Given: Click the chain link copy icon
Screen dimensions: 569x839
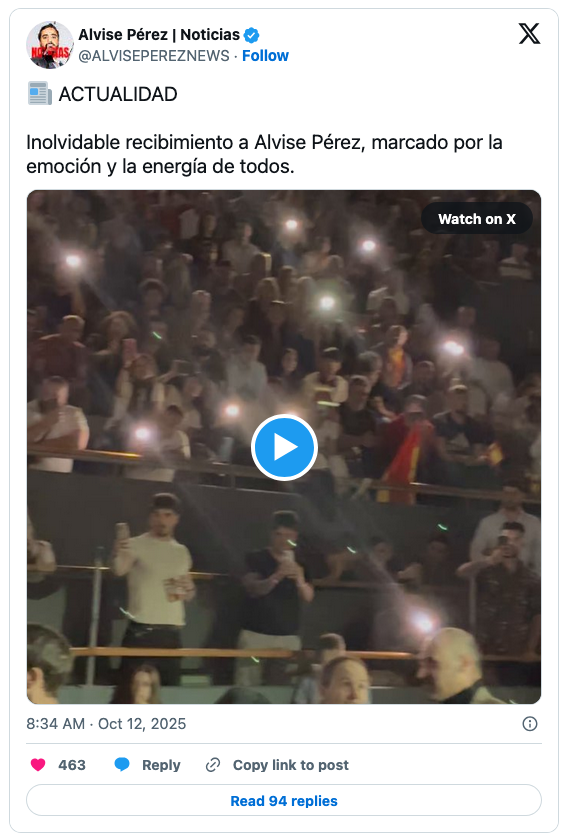Looking at the screenshot, I should pos(213,765).
